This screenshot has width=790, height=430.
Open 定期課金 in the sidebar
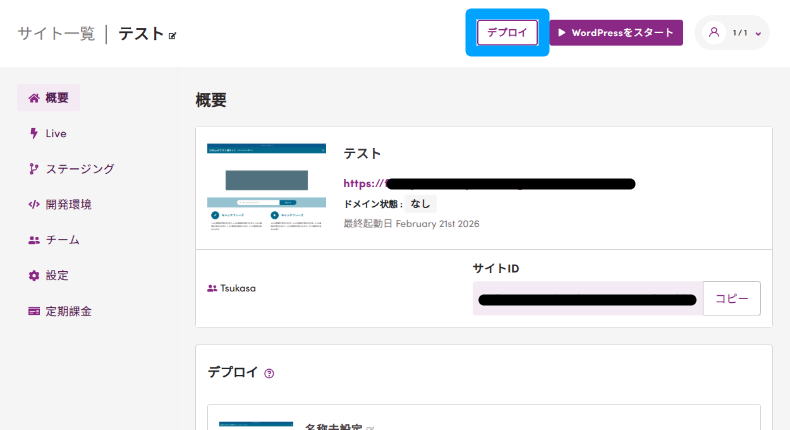pyautogui.click(x=59, y=312)
